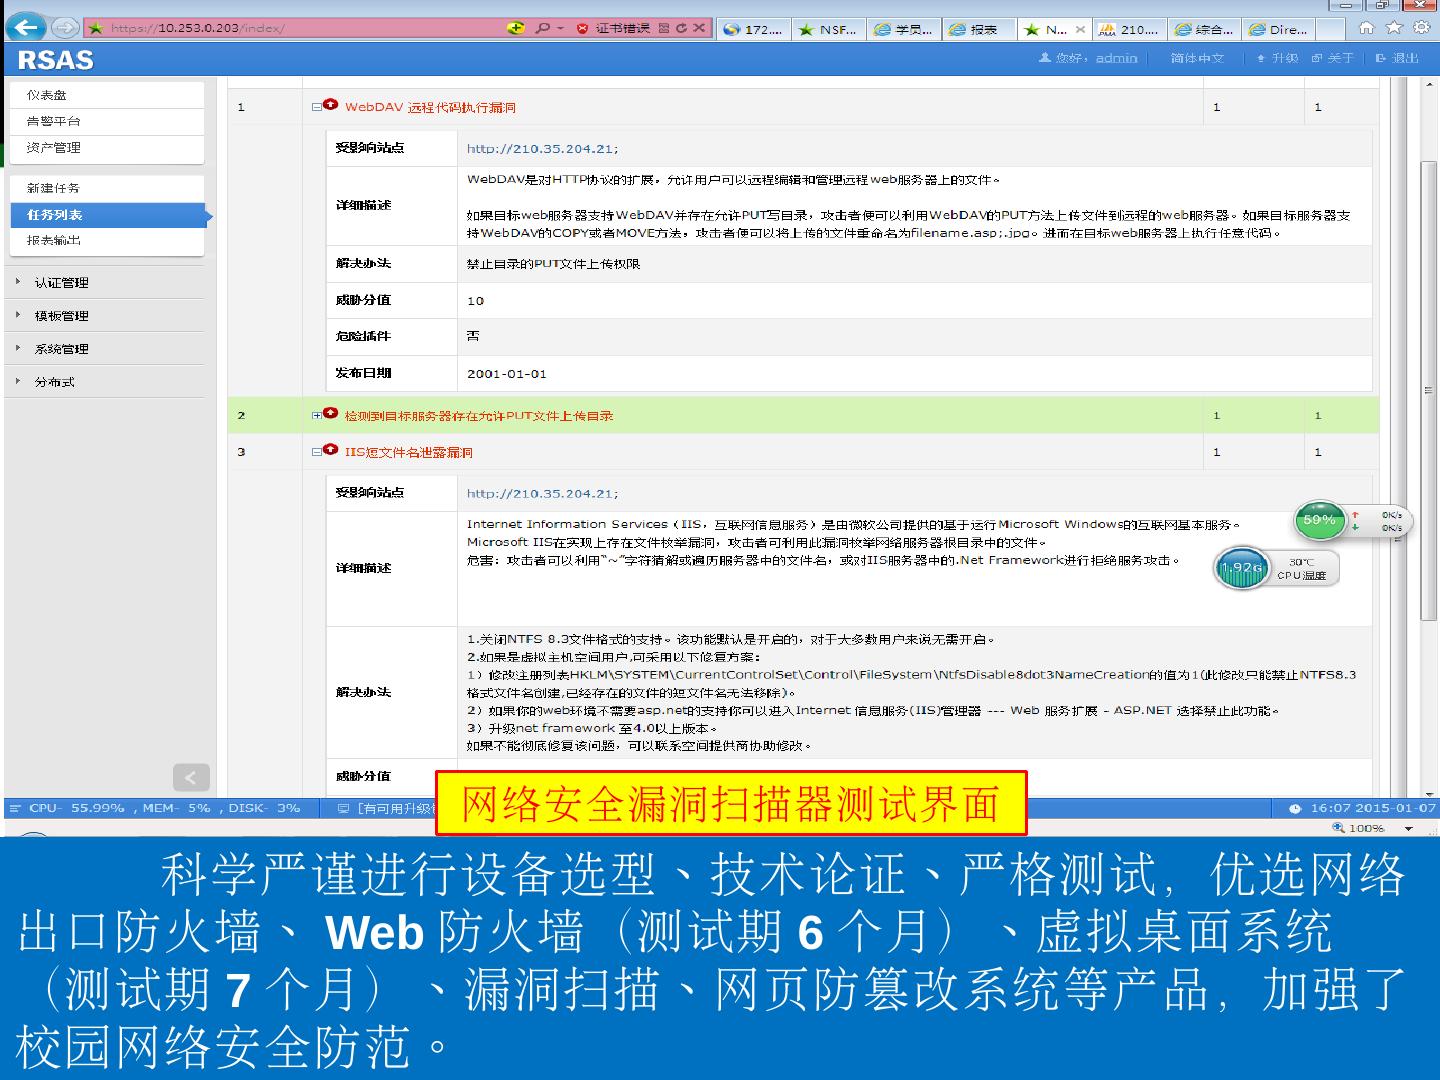Collapse sidebar with left arrow button

(x=191, y=777)
